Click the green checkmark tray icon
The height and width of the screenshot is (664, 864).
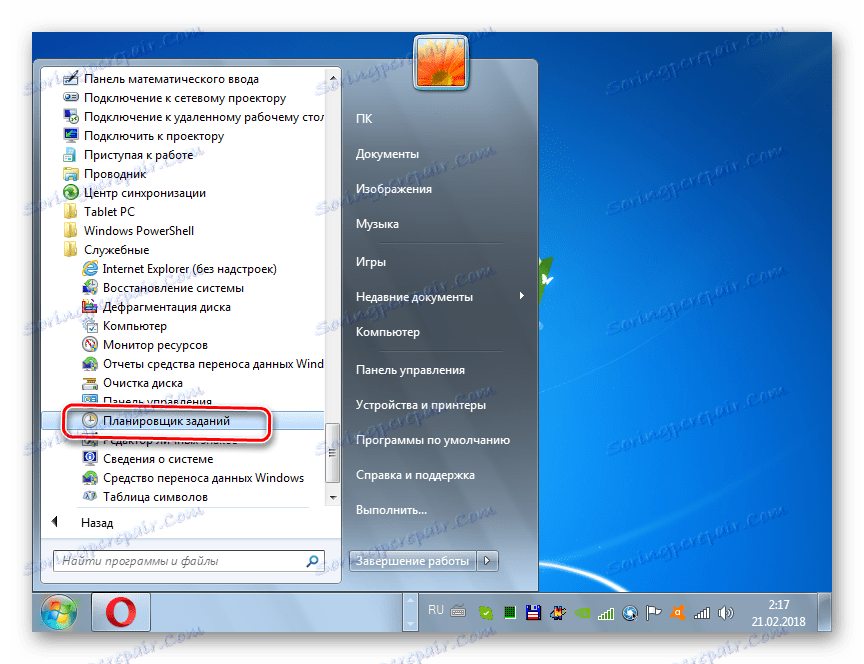485,613
